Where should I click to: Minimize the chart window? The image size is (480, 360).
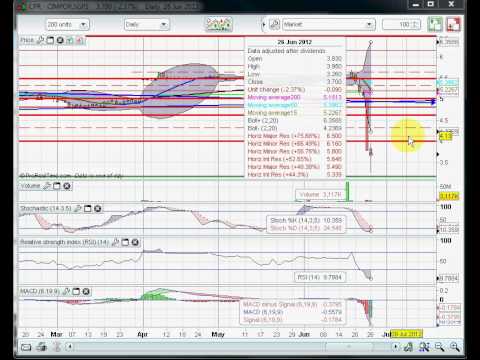[415, 5]
